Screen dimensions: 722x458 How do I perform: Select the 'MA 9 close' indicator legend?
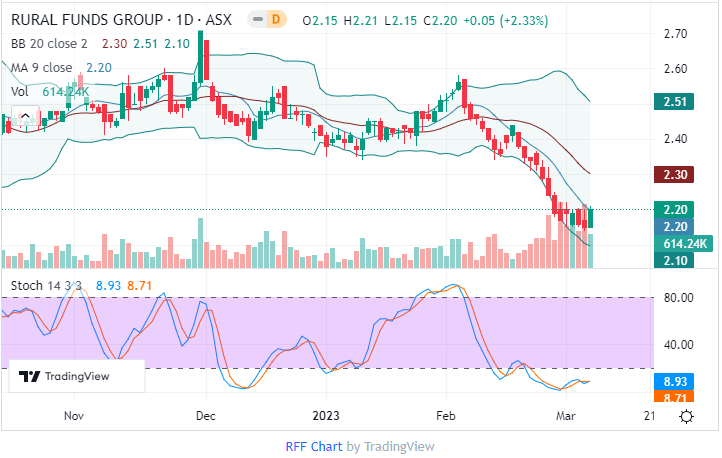click(x=42, y=67)
